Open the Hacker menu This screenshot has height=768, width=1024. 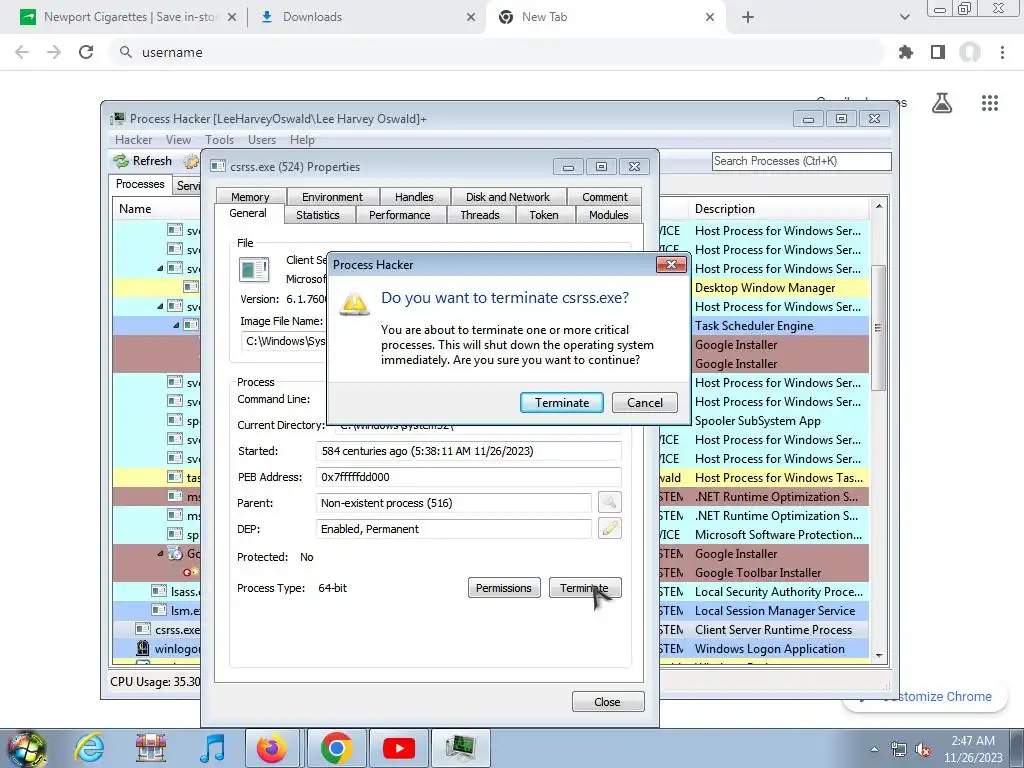coord(133,140)
